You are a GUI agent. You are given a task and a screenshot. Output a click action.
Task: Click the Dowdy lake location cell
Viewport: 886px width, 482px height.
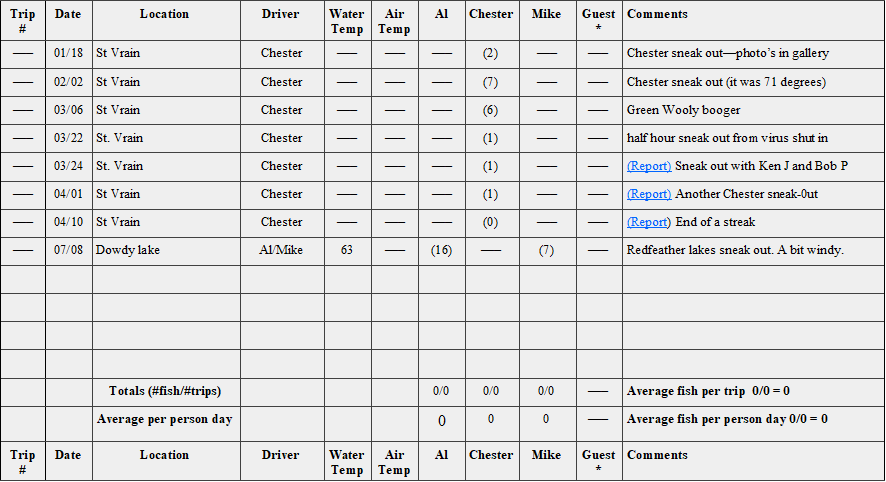(128, 250)
